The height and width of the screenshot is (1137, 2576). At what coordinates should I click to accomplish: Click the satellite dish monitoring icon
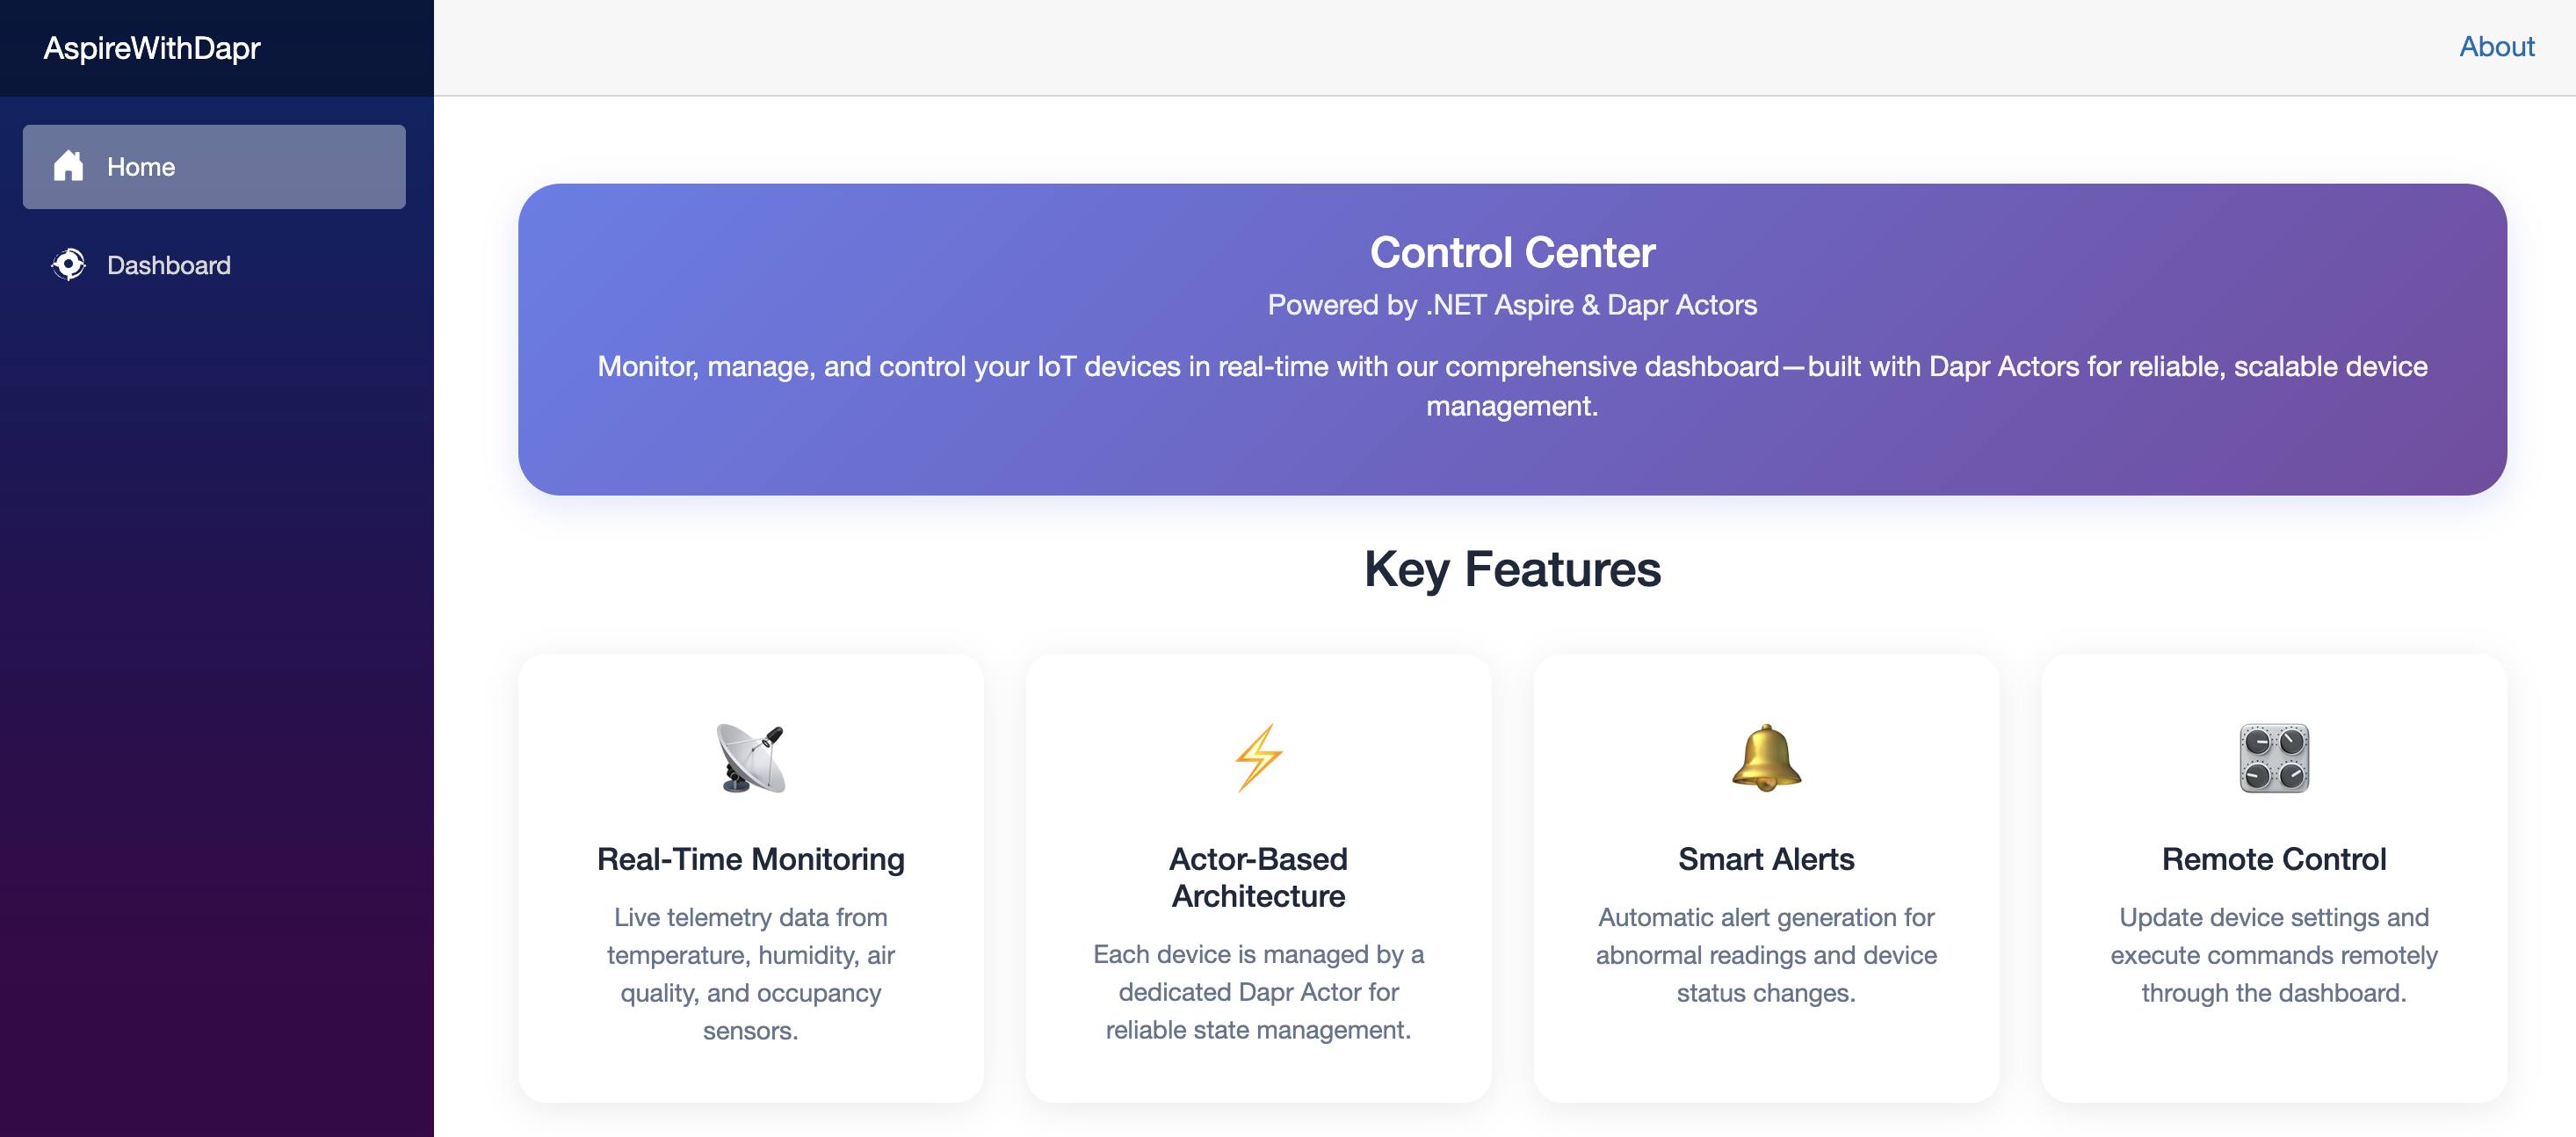pos(750,758)
